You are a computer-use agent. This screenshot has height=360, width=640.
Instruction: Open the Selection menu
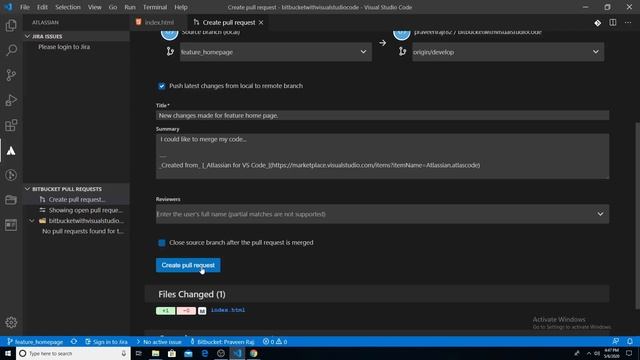point(68,7)
